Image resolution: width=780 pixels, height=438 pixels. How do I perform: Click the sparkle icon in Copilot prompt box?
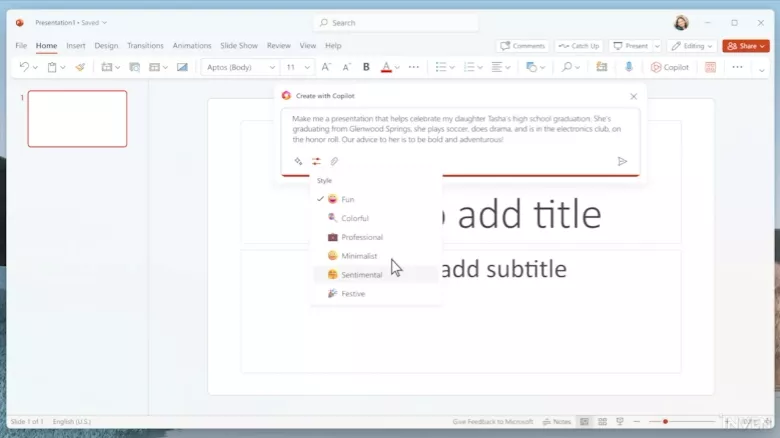click(x=298, y=161)
